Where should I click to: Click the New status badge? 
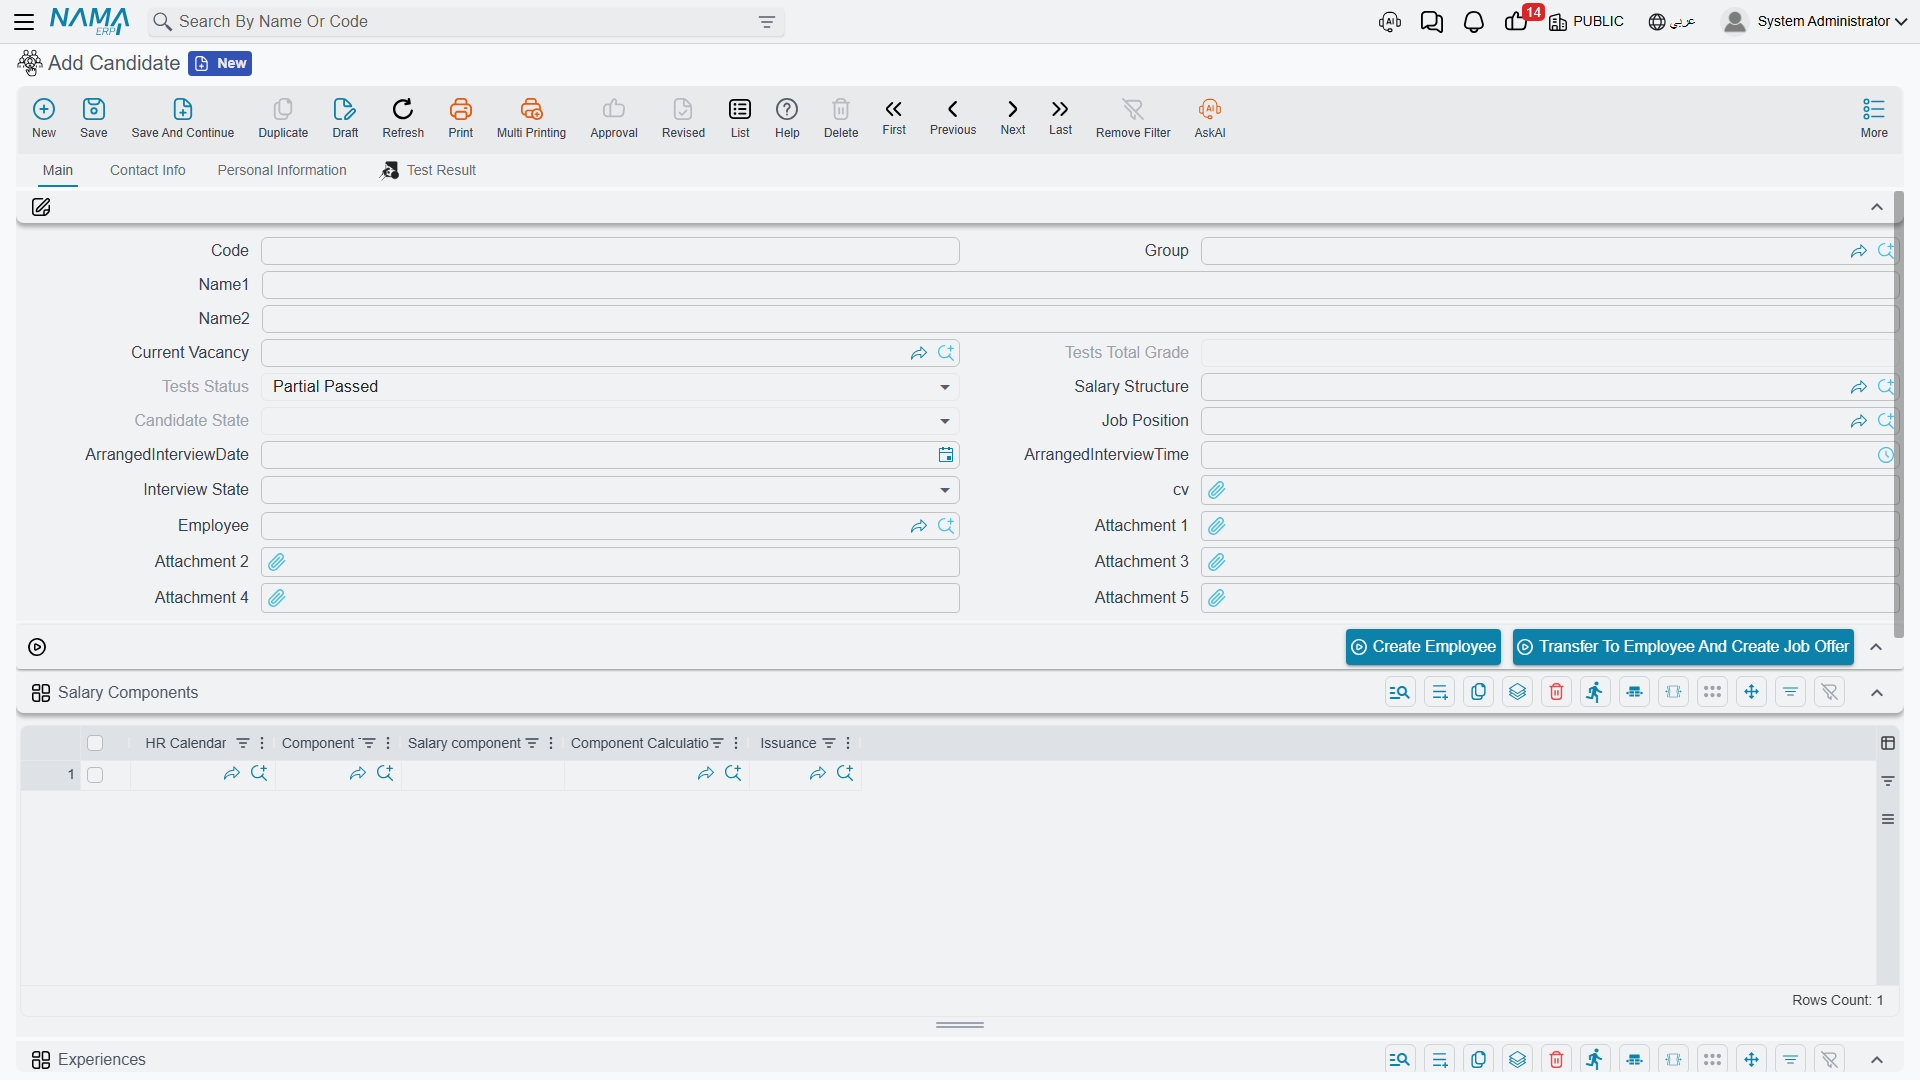pyautogui.click(x=220, y=63)
